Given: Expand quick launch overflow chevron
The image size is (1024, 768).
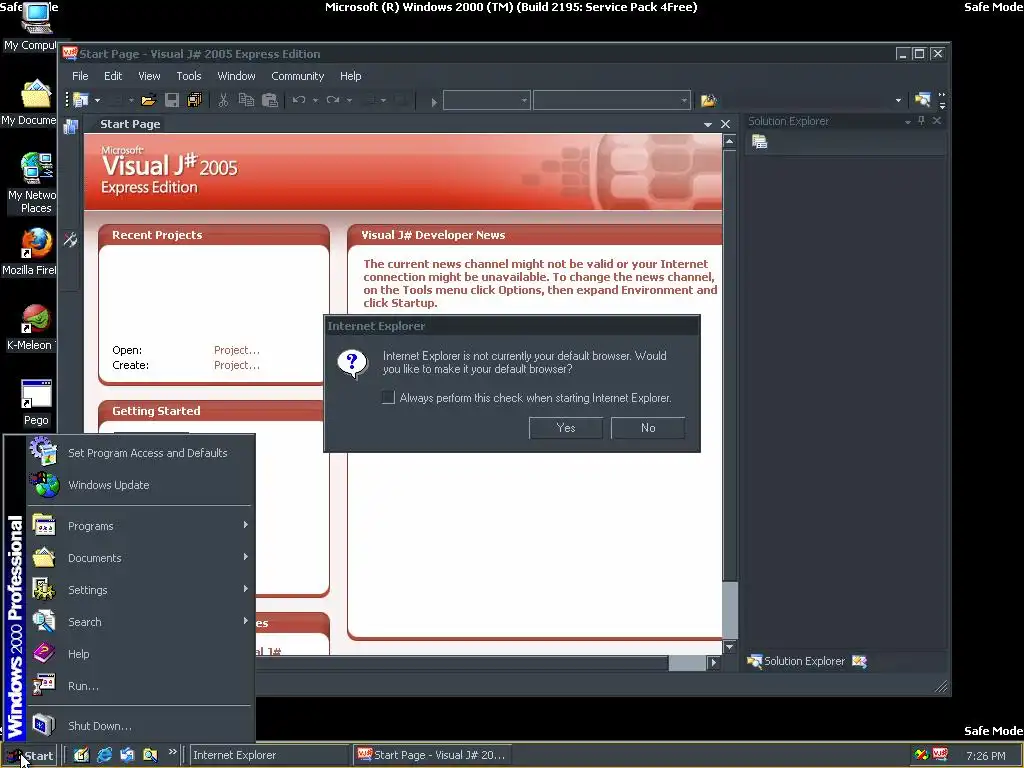Looking at the screenshot, I should click(x=172, y=752).
